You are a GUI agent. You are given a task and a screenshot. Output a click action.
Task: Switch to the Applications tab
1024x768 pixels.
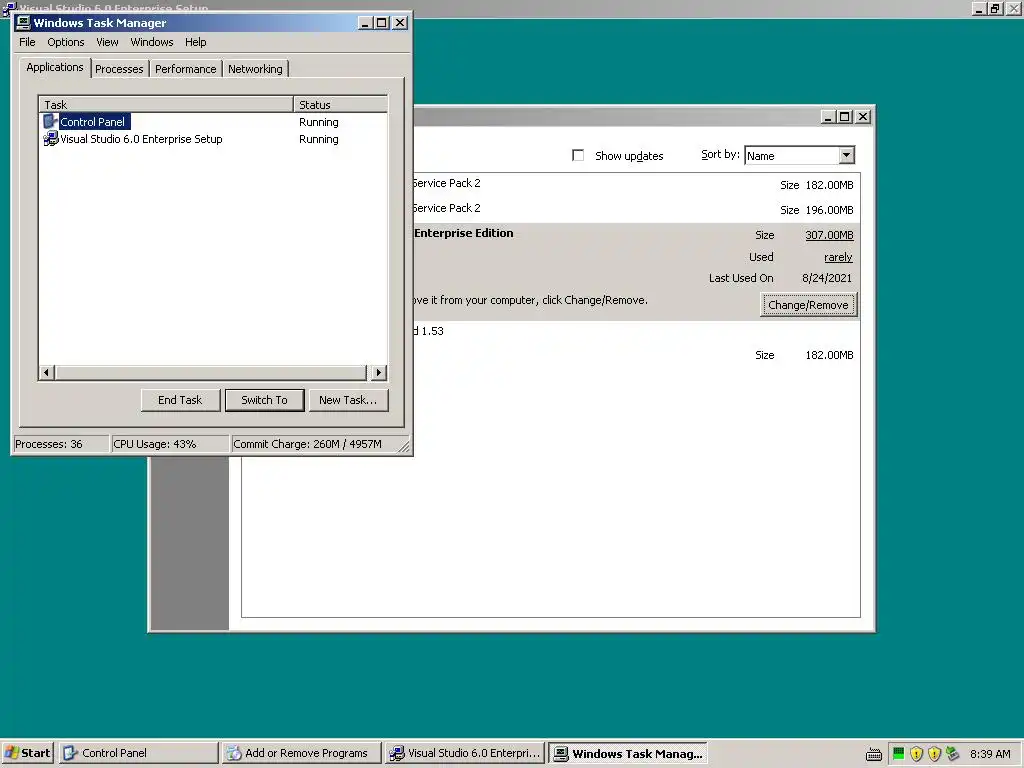click(x=55, y=67)
